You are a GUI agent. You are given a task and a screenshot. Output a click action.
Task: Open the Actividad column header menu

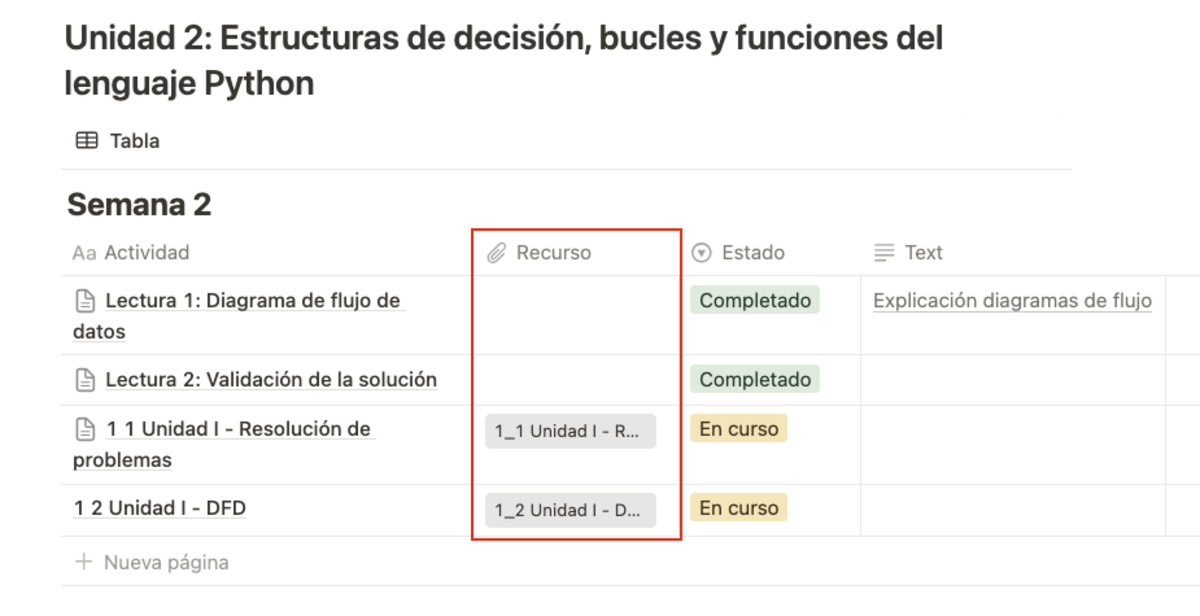coord(146,254)
